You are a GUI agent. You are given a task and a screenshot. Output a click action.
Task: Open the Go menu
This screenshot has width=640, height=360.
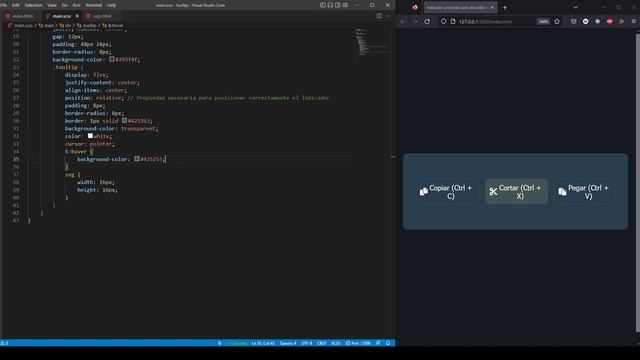point(65,5)
